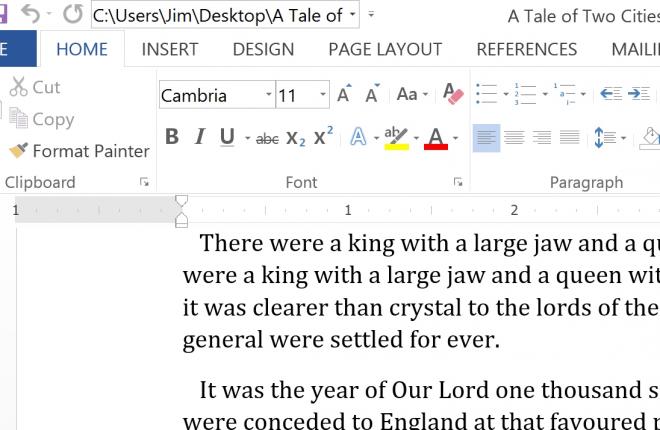Image resolution: width=660 pixels, height=430 pixels.
Task: Toggle Italic formatting
Action: (200, 137)
